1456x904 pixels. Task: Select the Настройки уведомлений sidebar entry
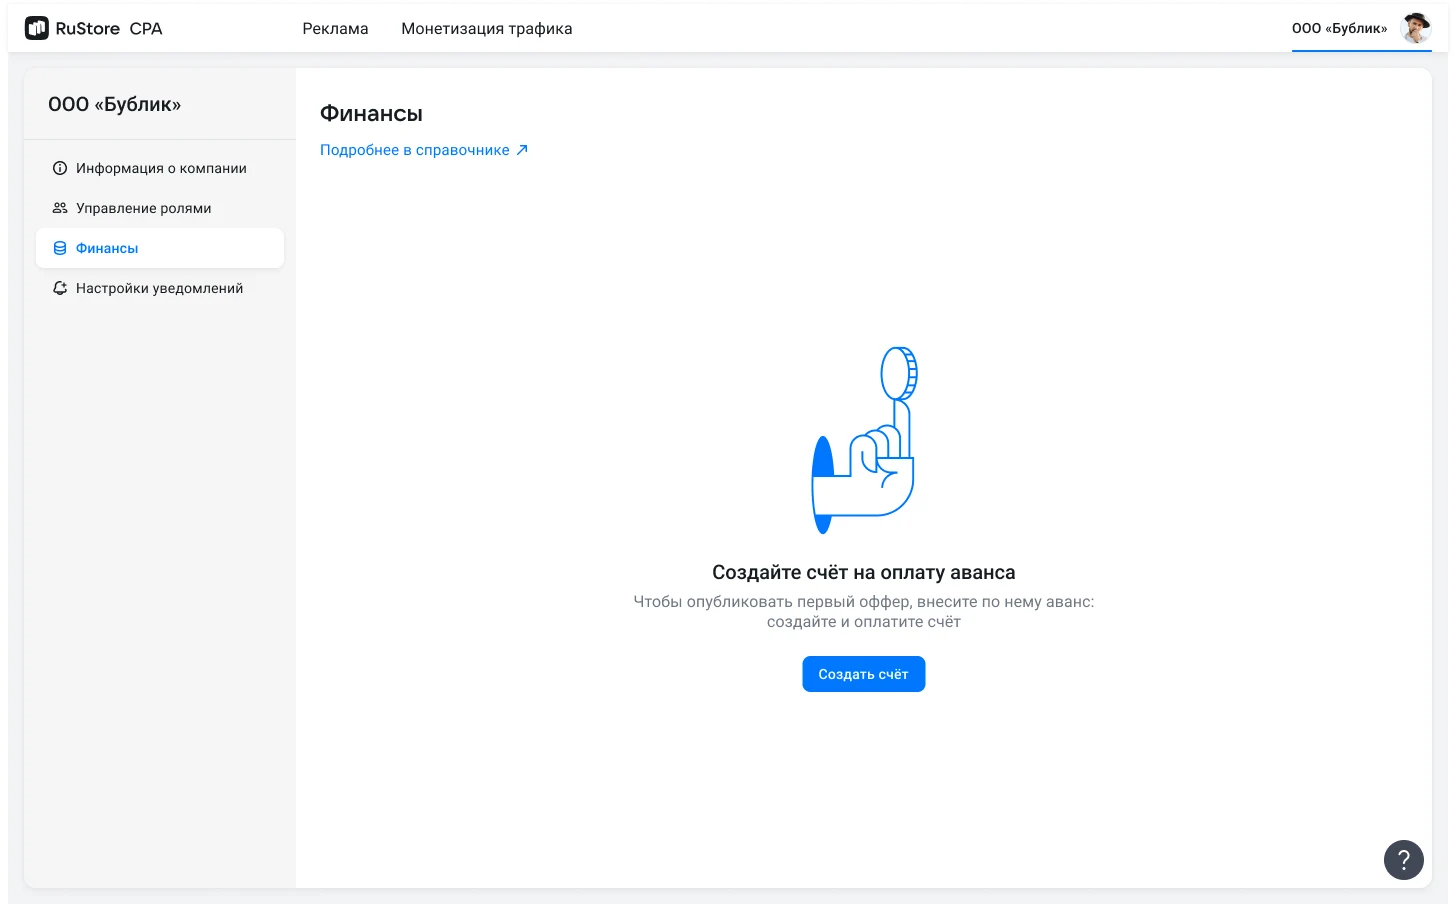point(159,288)
